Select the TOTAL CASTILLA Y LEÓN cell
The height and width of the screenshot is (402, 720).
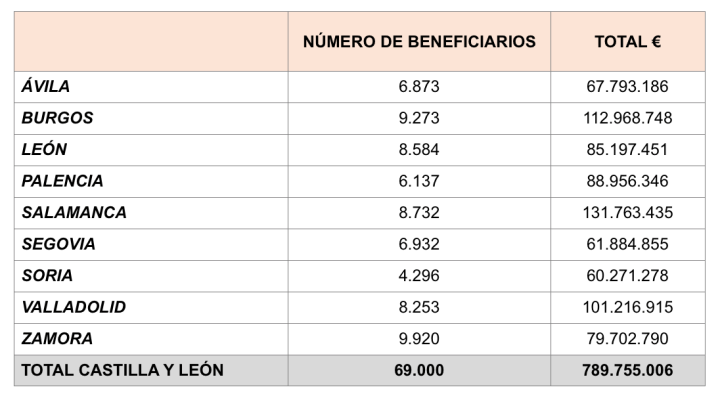click(122, 371)
